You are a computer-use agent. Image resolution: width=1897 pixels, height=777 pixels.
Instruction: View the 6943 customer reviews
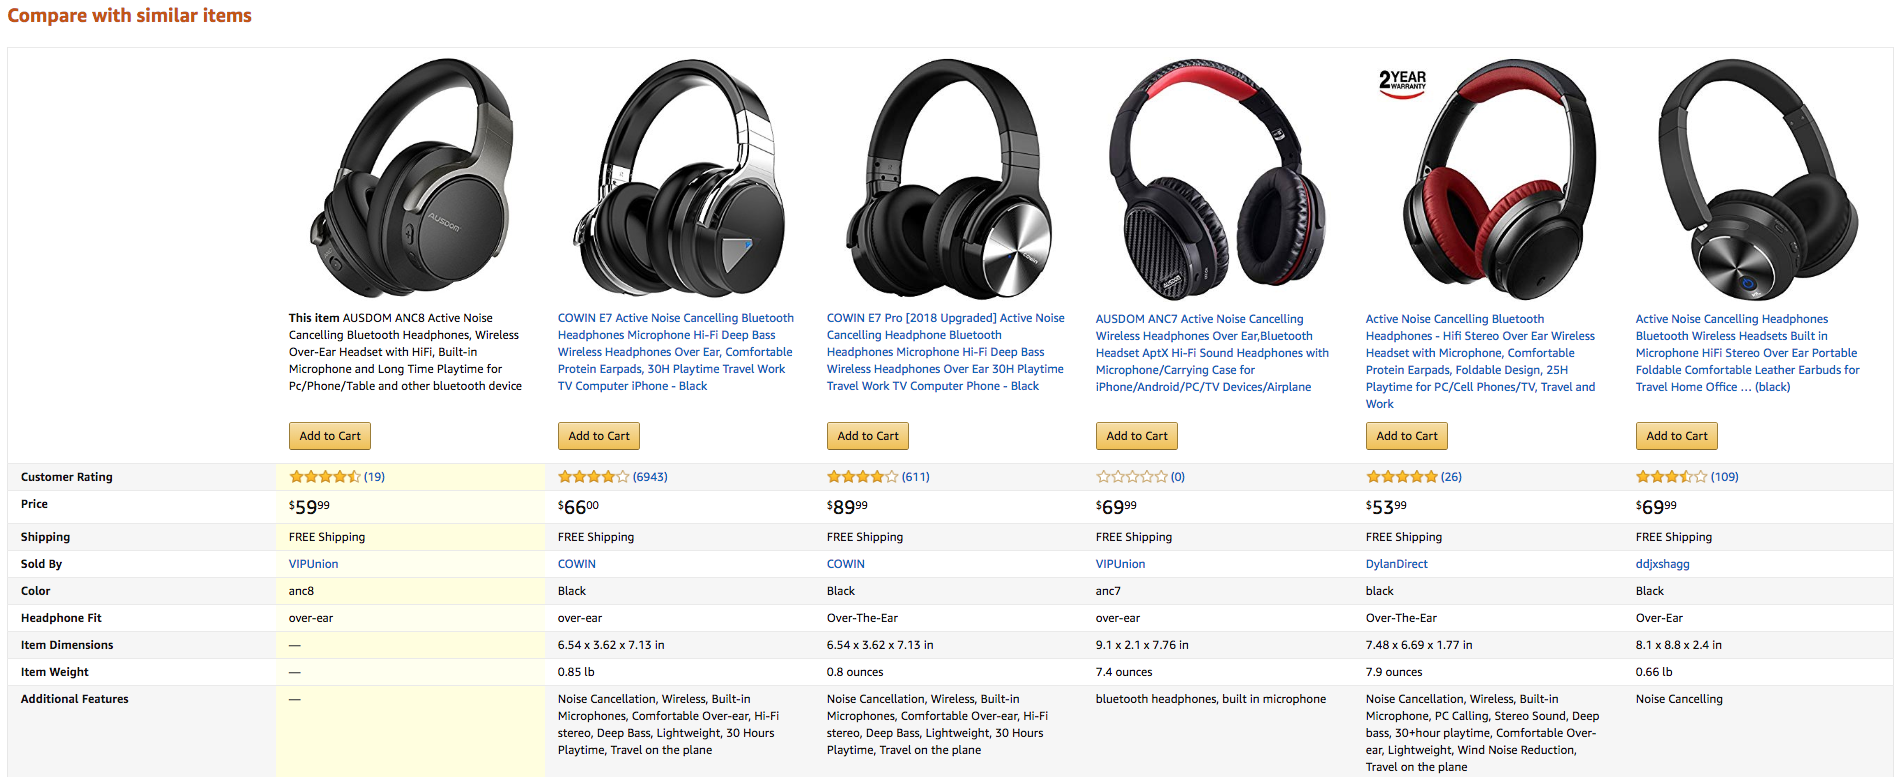click(650, 477)
